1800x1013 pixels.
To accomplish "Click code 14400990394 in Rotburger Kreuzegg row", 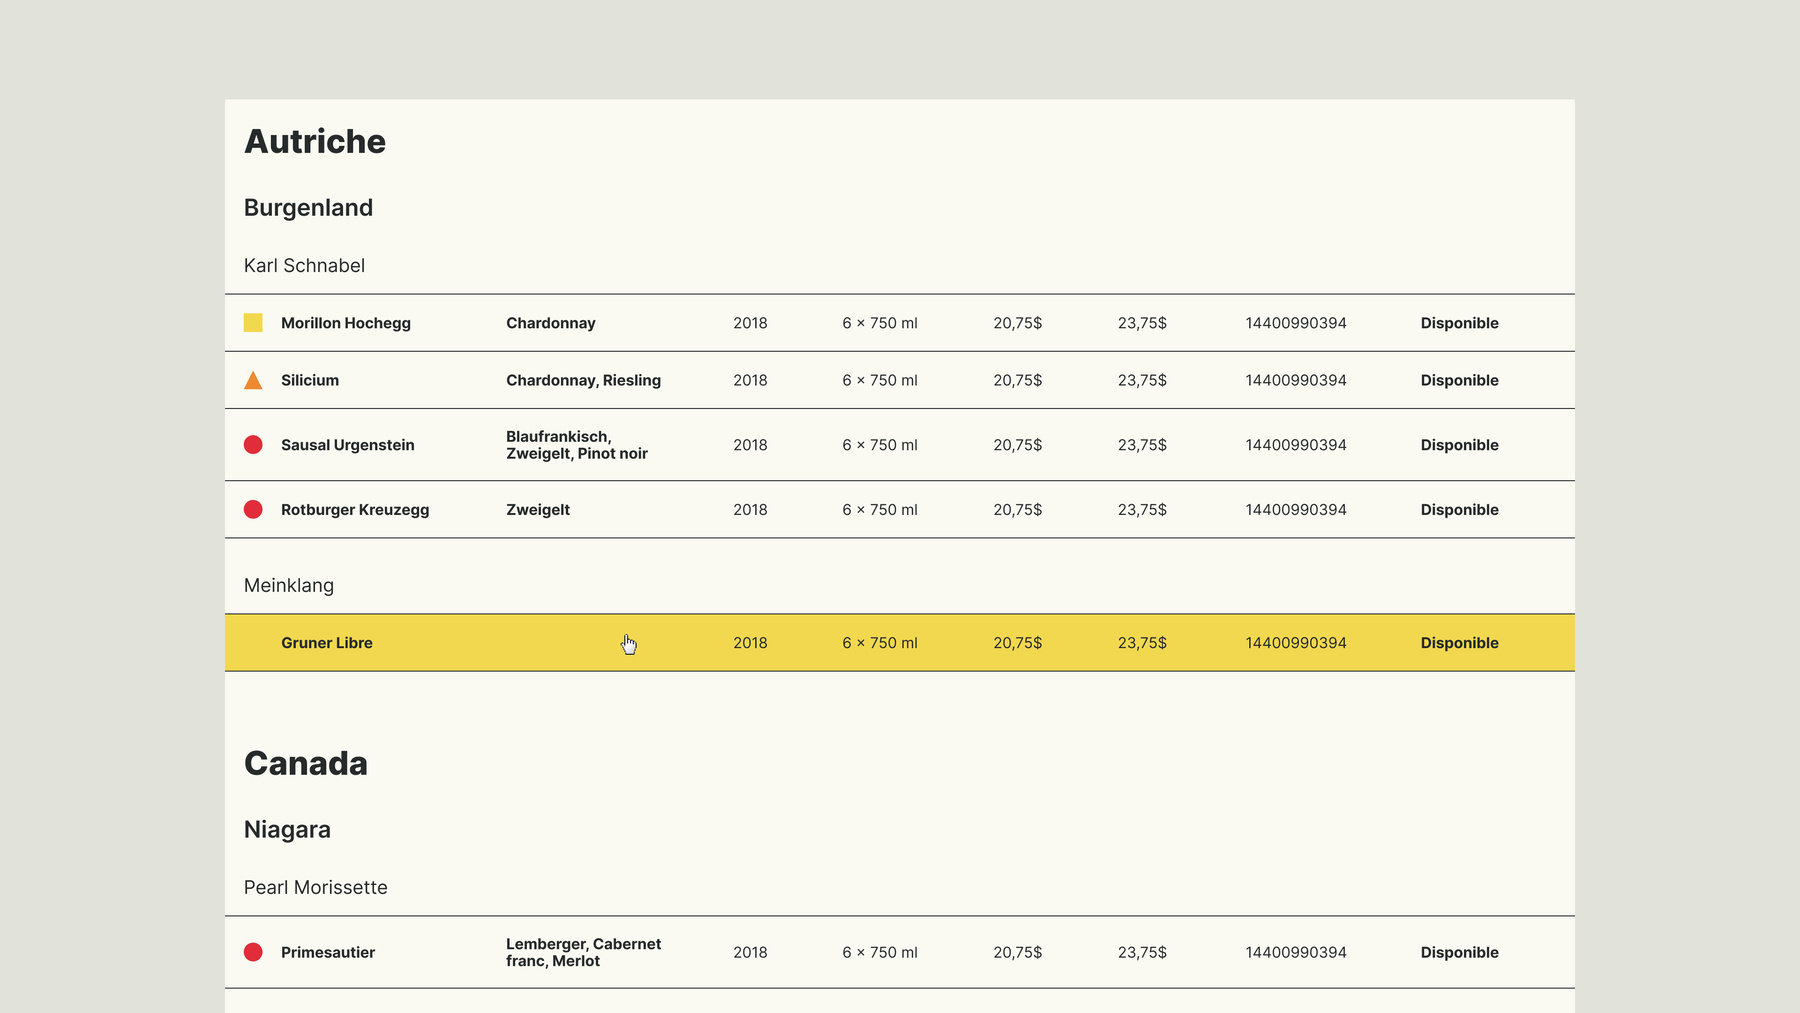I will point(1296,509).
